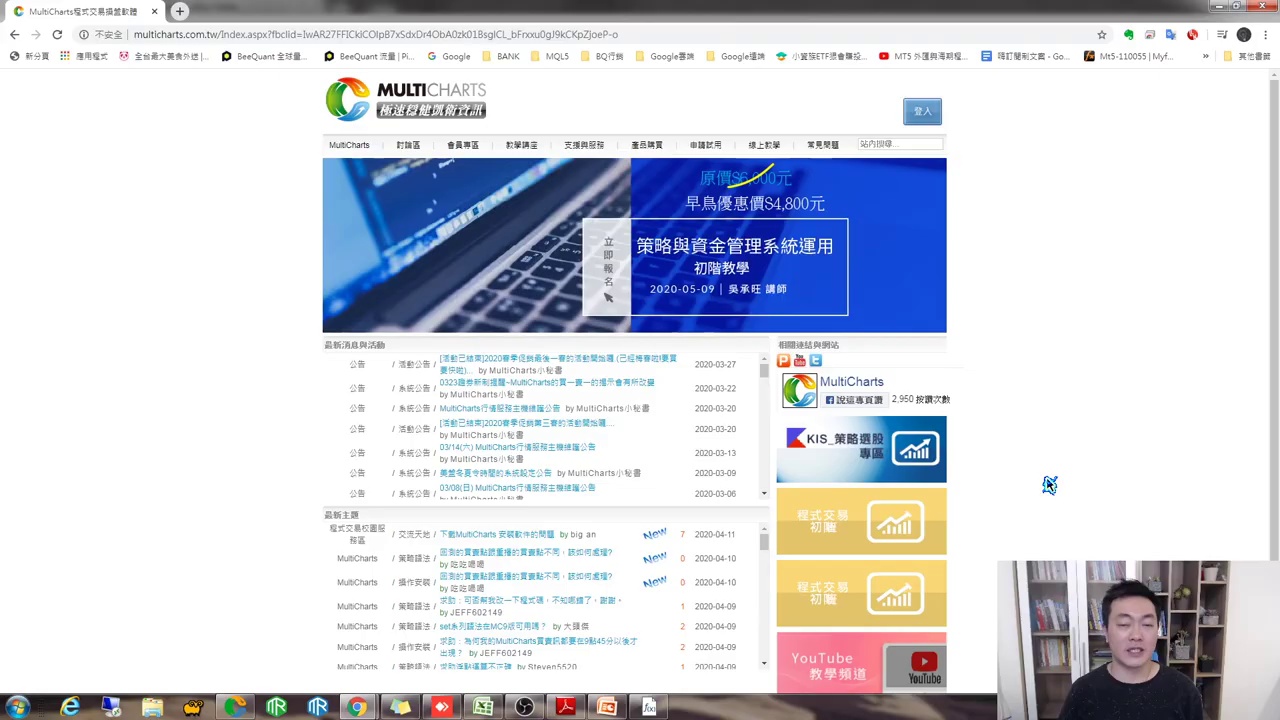Click the MultiCharts logo in the header
The height and width of the screenshot is (720, 1280).
(x=405, y=99)
